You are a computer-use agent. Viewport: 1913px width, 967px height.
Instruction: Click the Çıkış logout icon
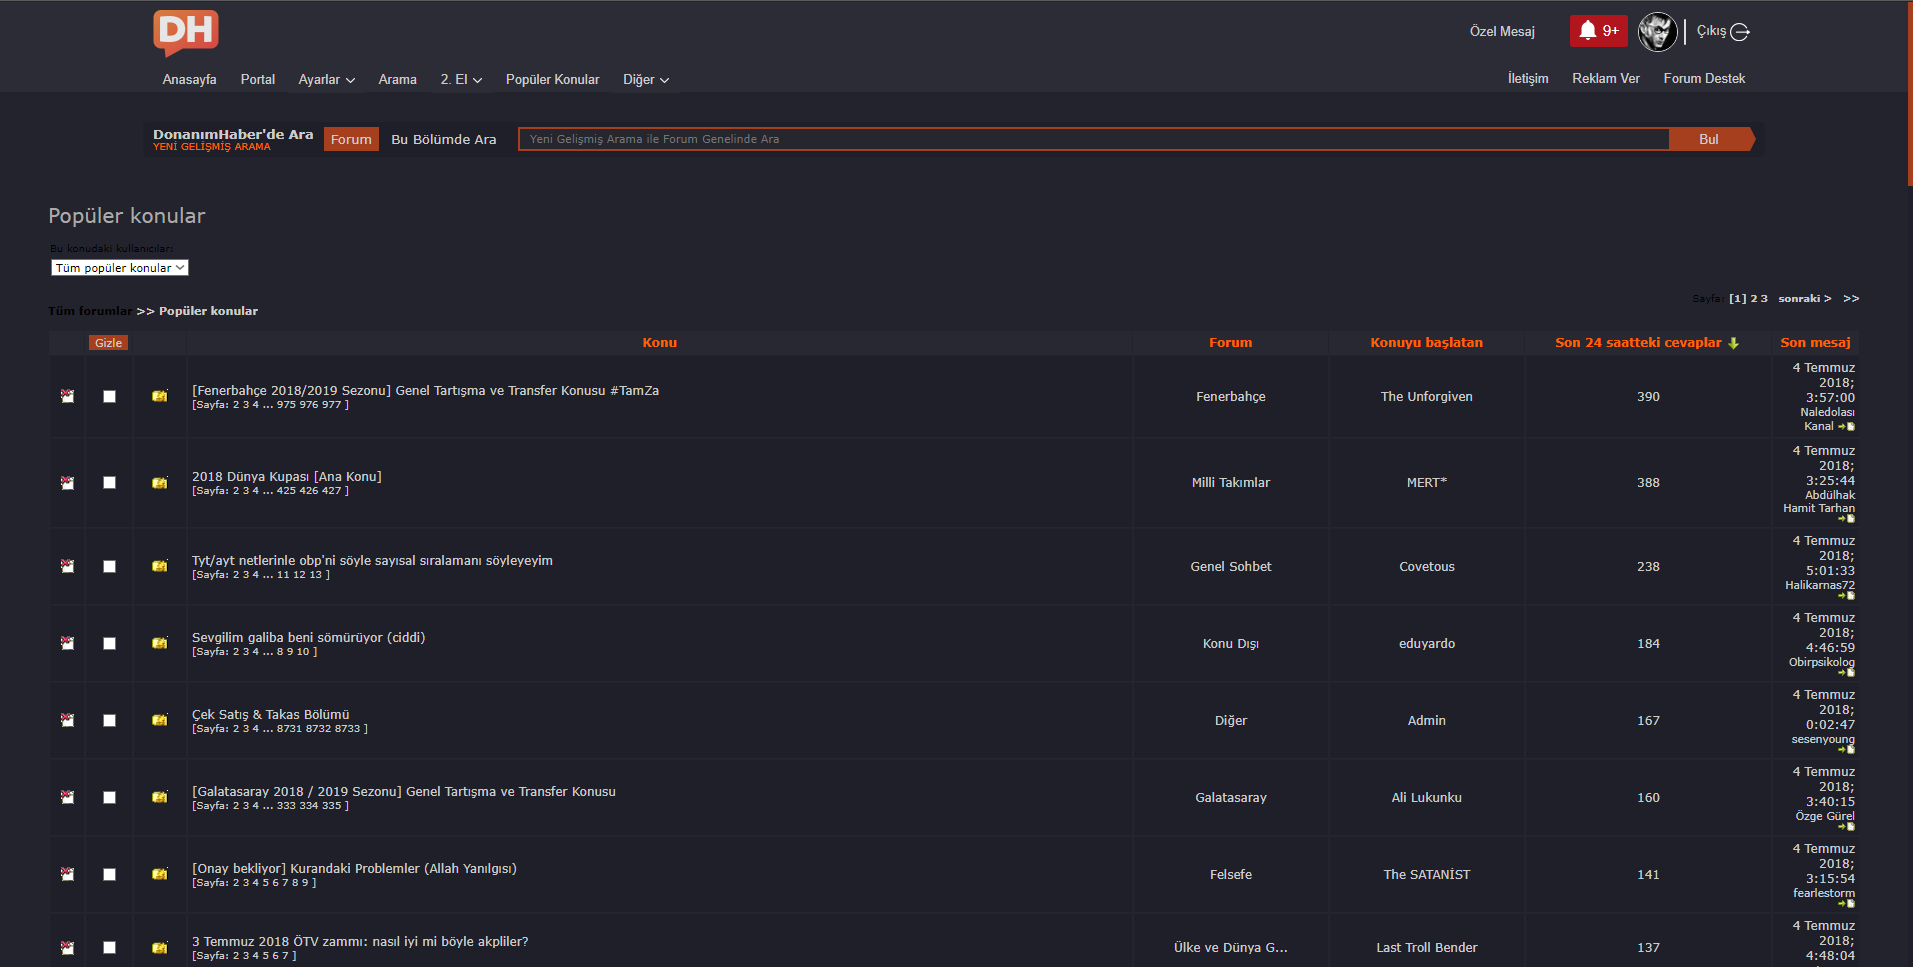tap(1740, 32)
